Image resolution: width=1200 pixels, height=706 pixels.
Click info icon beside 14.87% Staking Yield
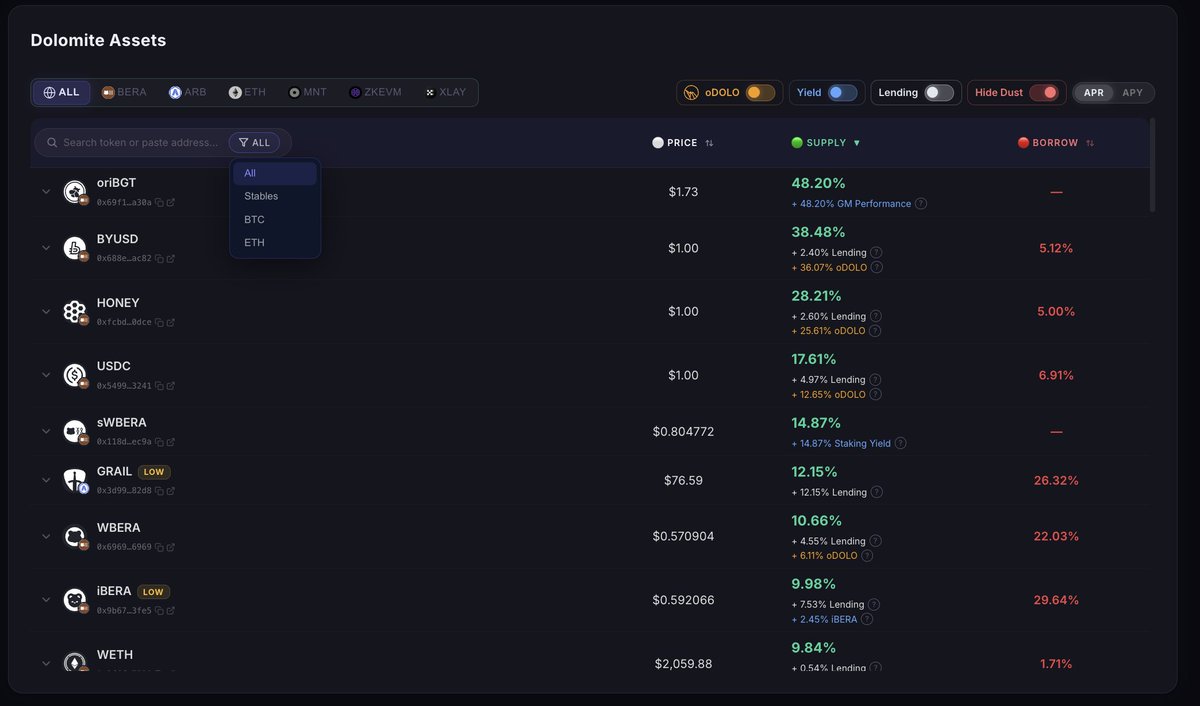pyautogui.click(x=900, y=443)
